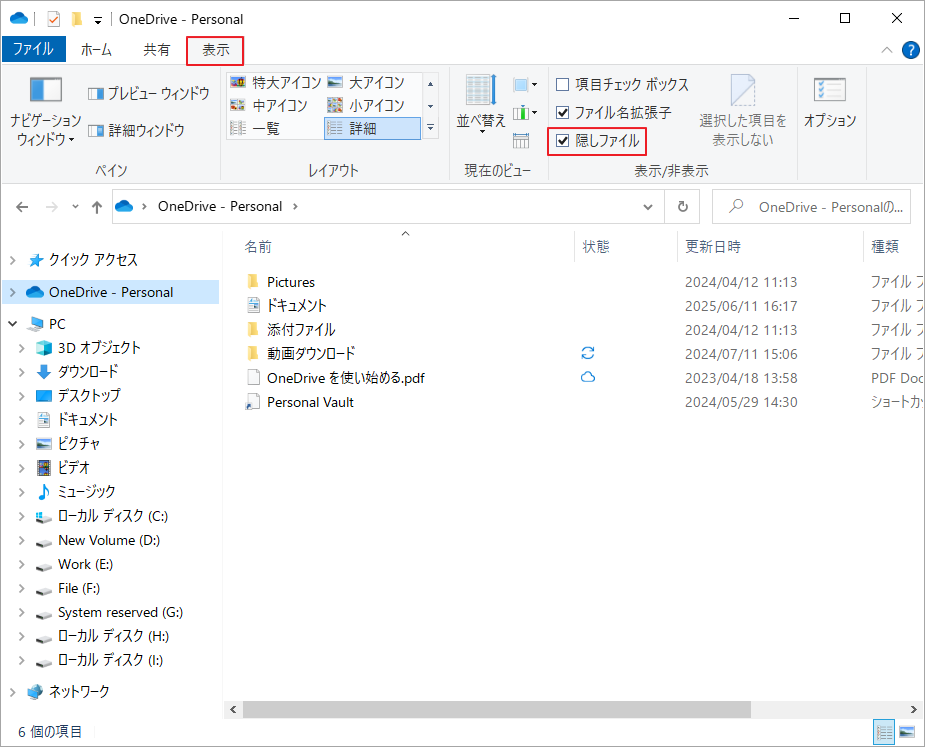Click the horizontal scrollbar thumb

497,709
